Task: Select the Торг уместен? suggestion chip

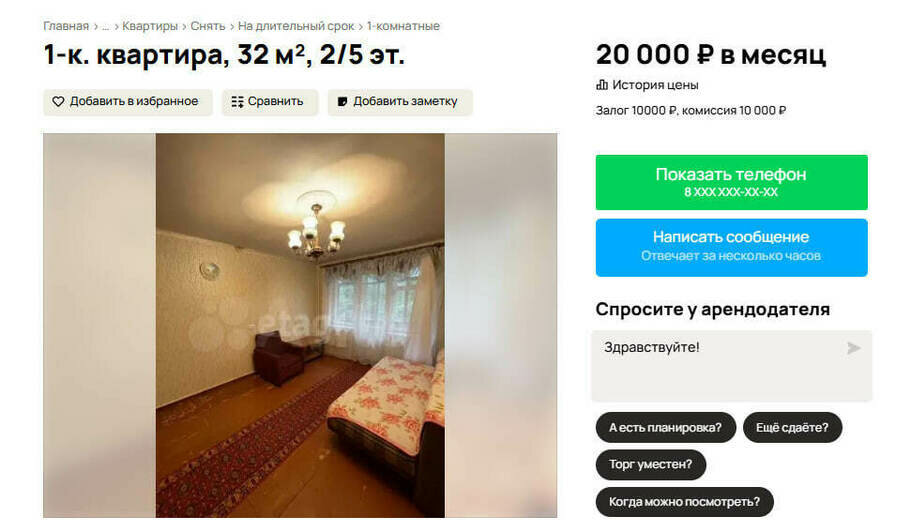Action: click(651, 465)
